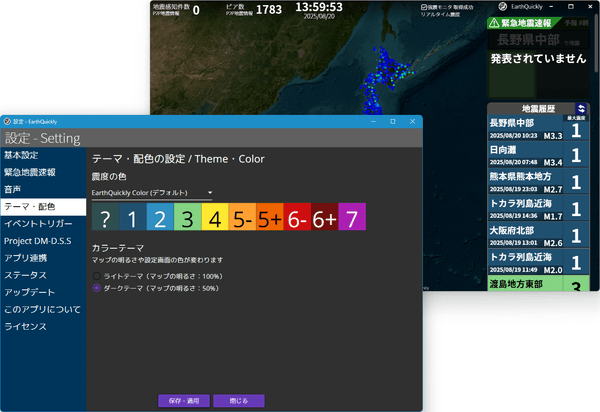
Task: Open トカラ列島近海 M1.7 history entry
Action: [538, 208]
